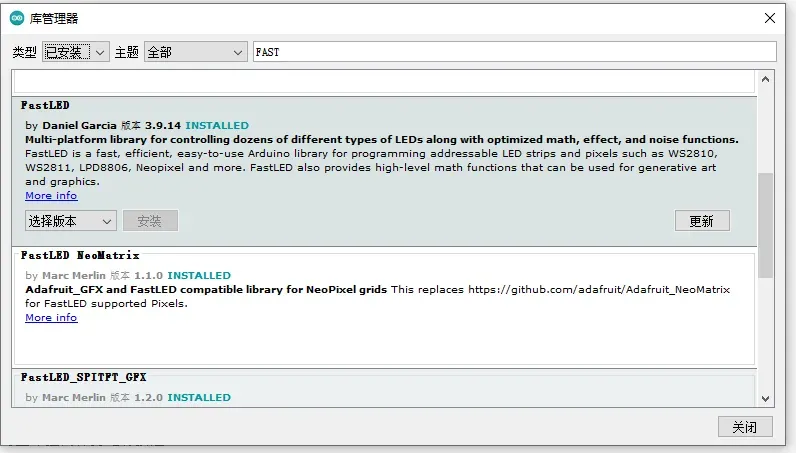This screenshot has width=796, height=453.
Task: Click the vertical scrollbar thumb
Action: coord(766,223)
